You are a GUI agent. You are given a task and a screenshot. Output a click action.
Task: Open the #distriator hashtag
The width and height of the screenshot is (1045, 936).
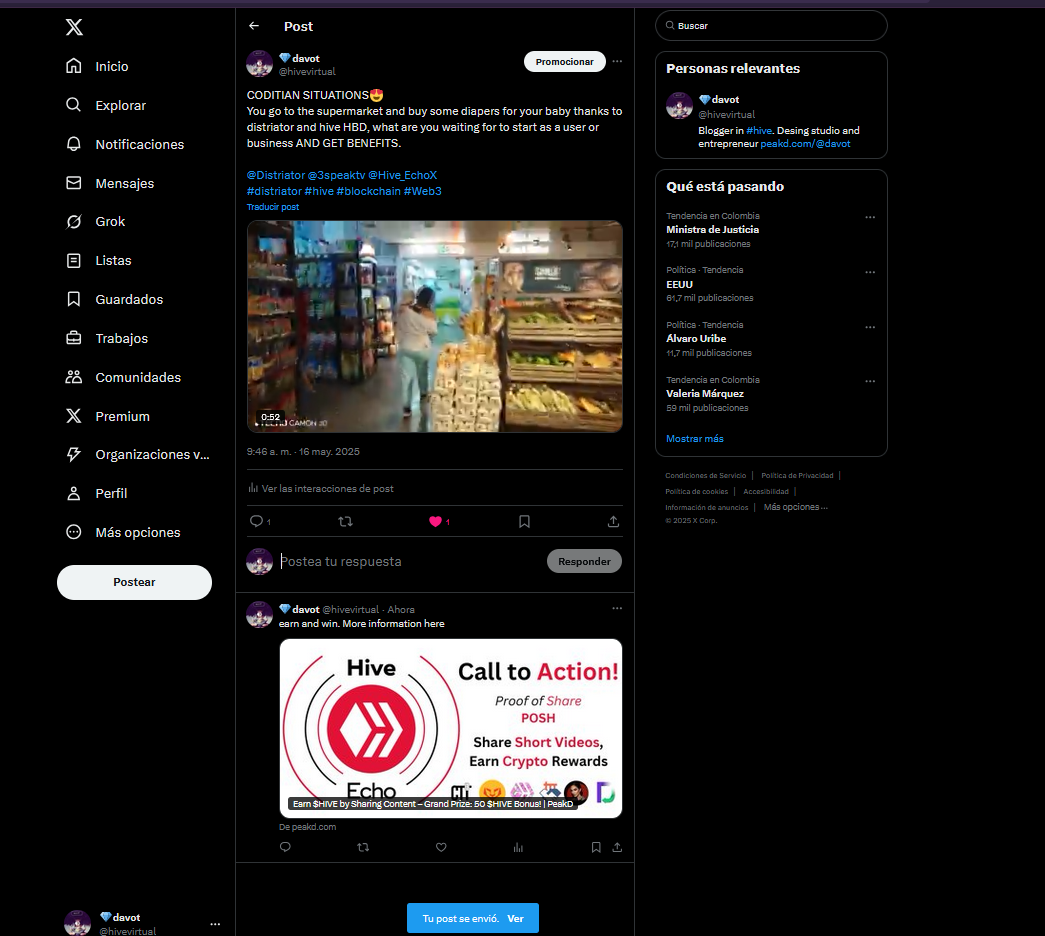[x=274, y=191]
